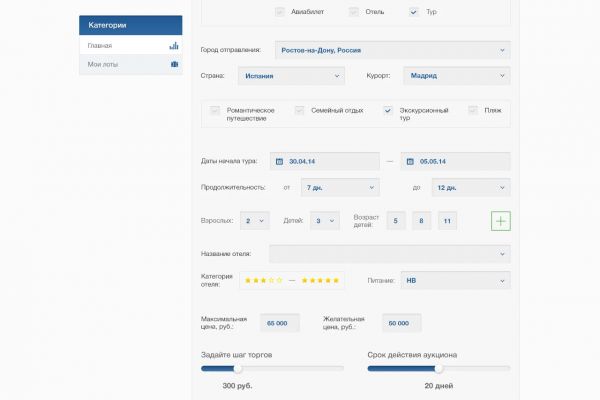Click the 300 руб. step value label
Screen dimensions: 600x400
[237, 386]
